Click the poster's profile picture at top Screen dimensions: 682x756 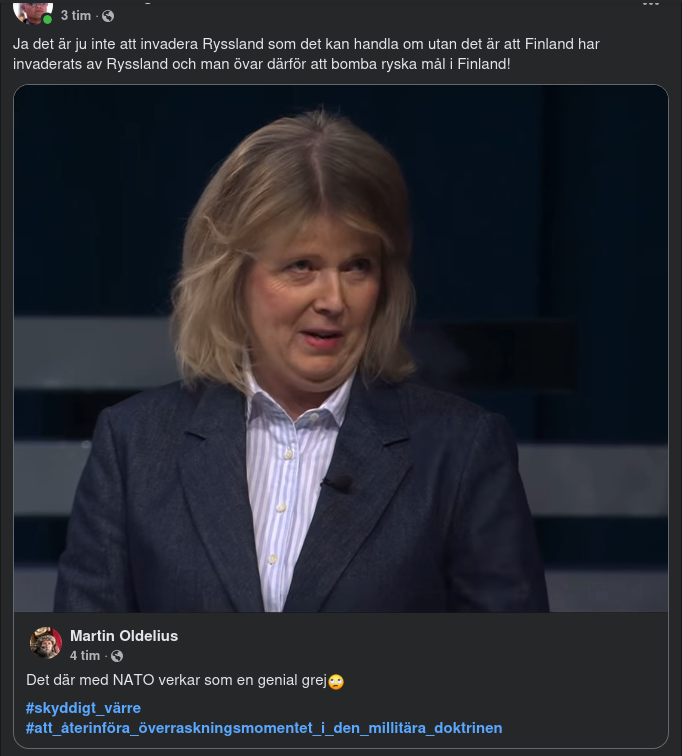[x=32, y=9]
